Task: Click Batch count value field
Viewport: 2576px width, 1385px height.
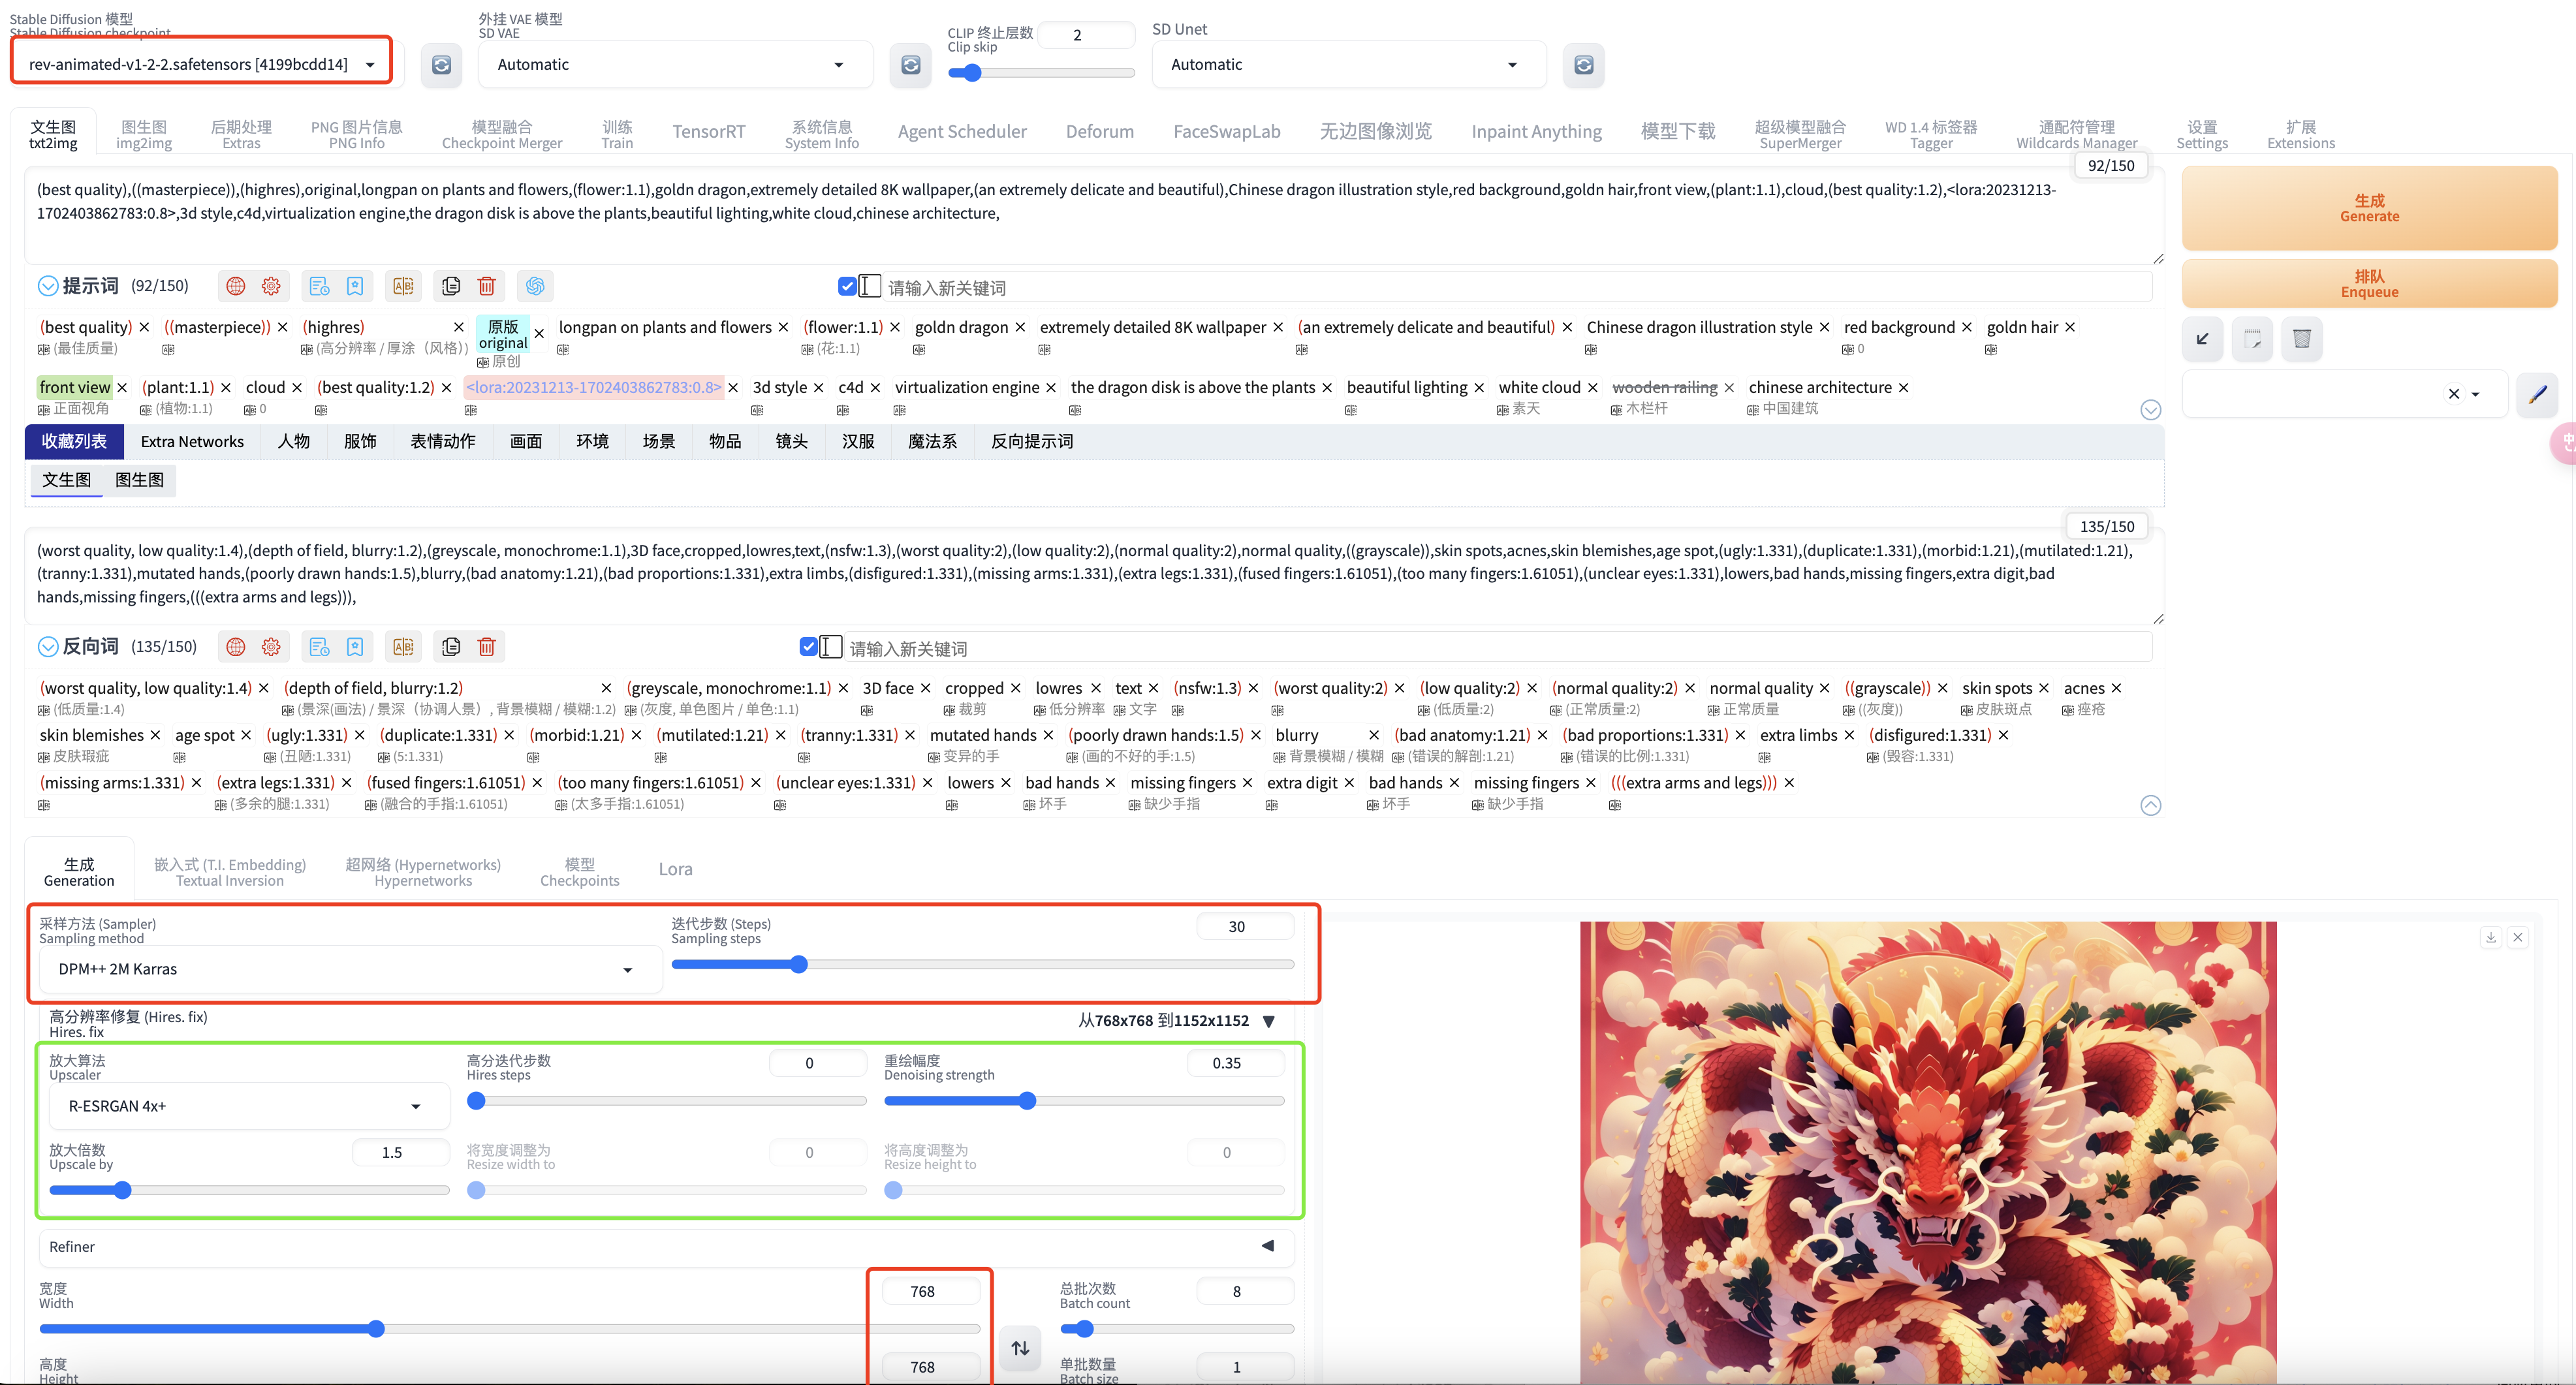Action: coord(1245,1292)
